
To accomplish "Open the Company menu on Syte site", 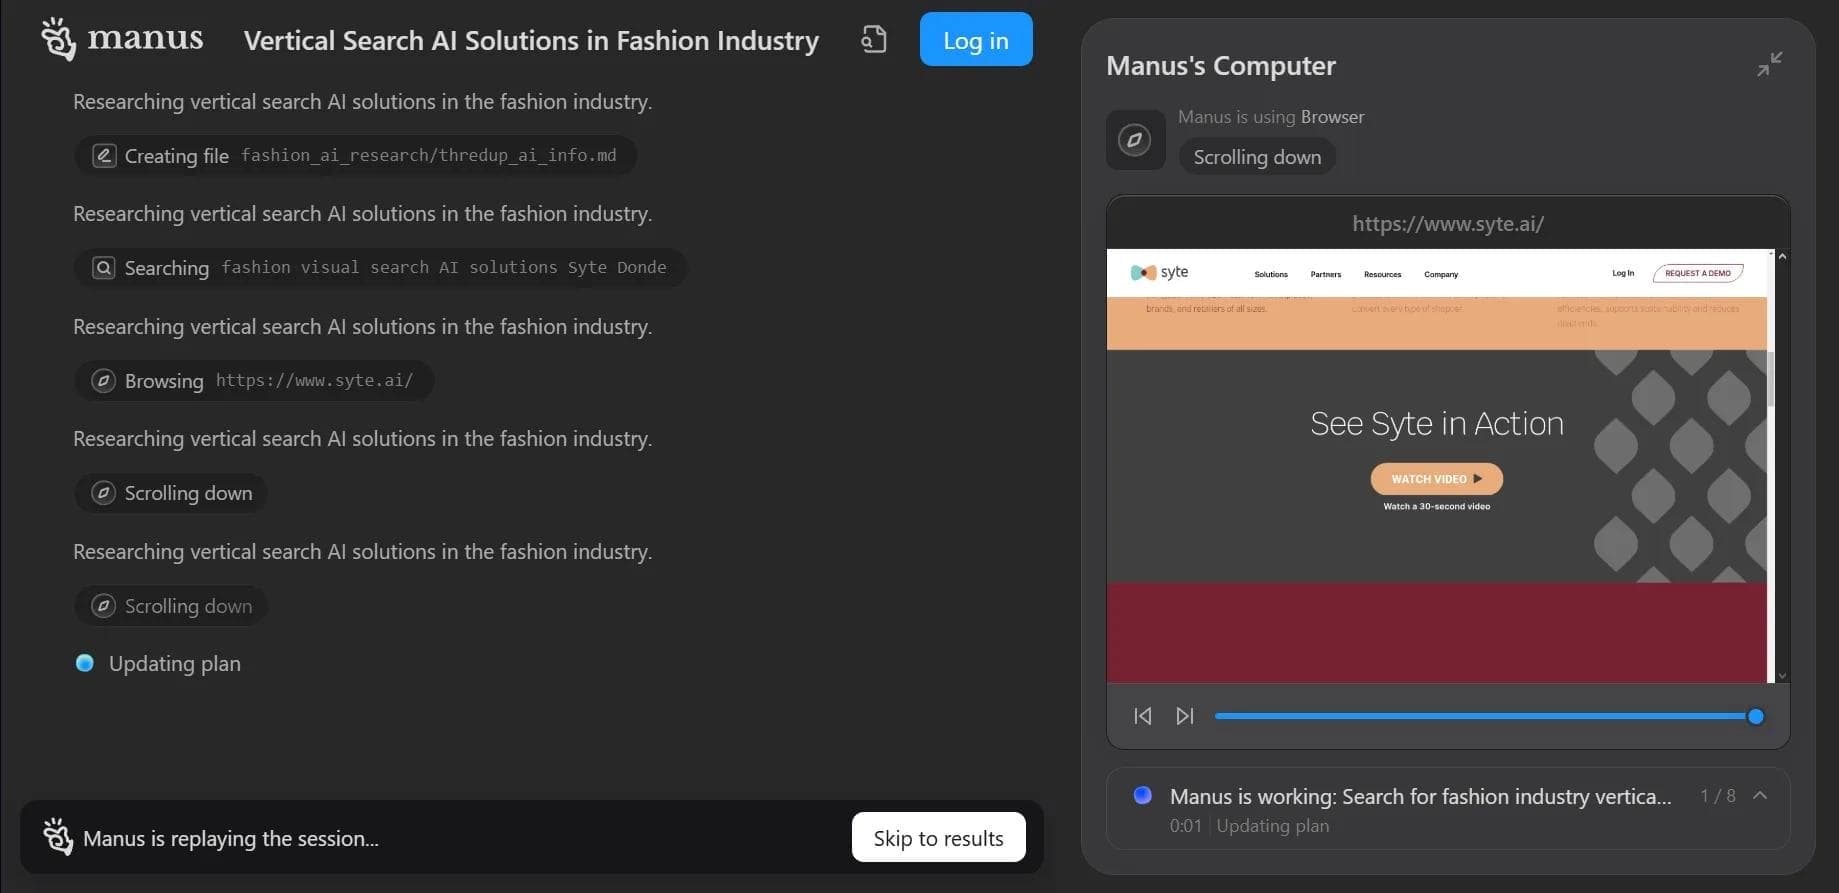I will (1441, 274).
